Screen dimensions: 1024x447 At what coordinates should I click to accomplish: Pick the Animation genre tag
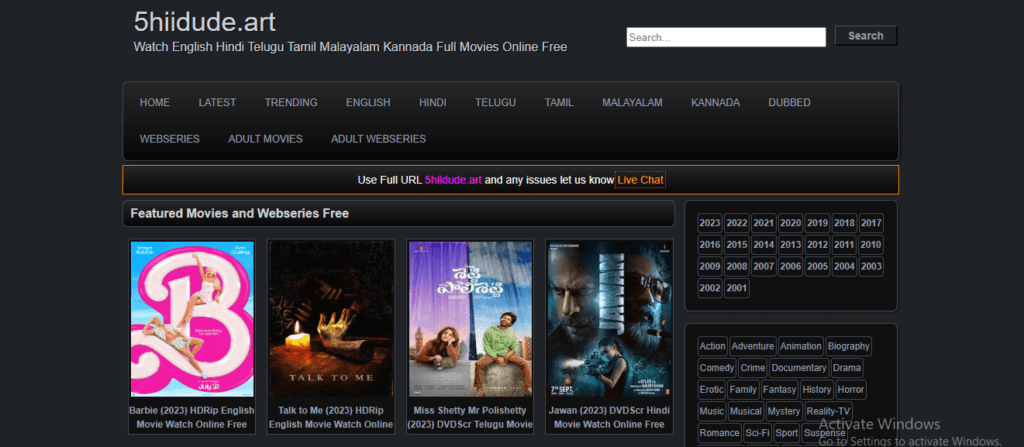(800, 346)
